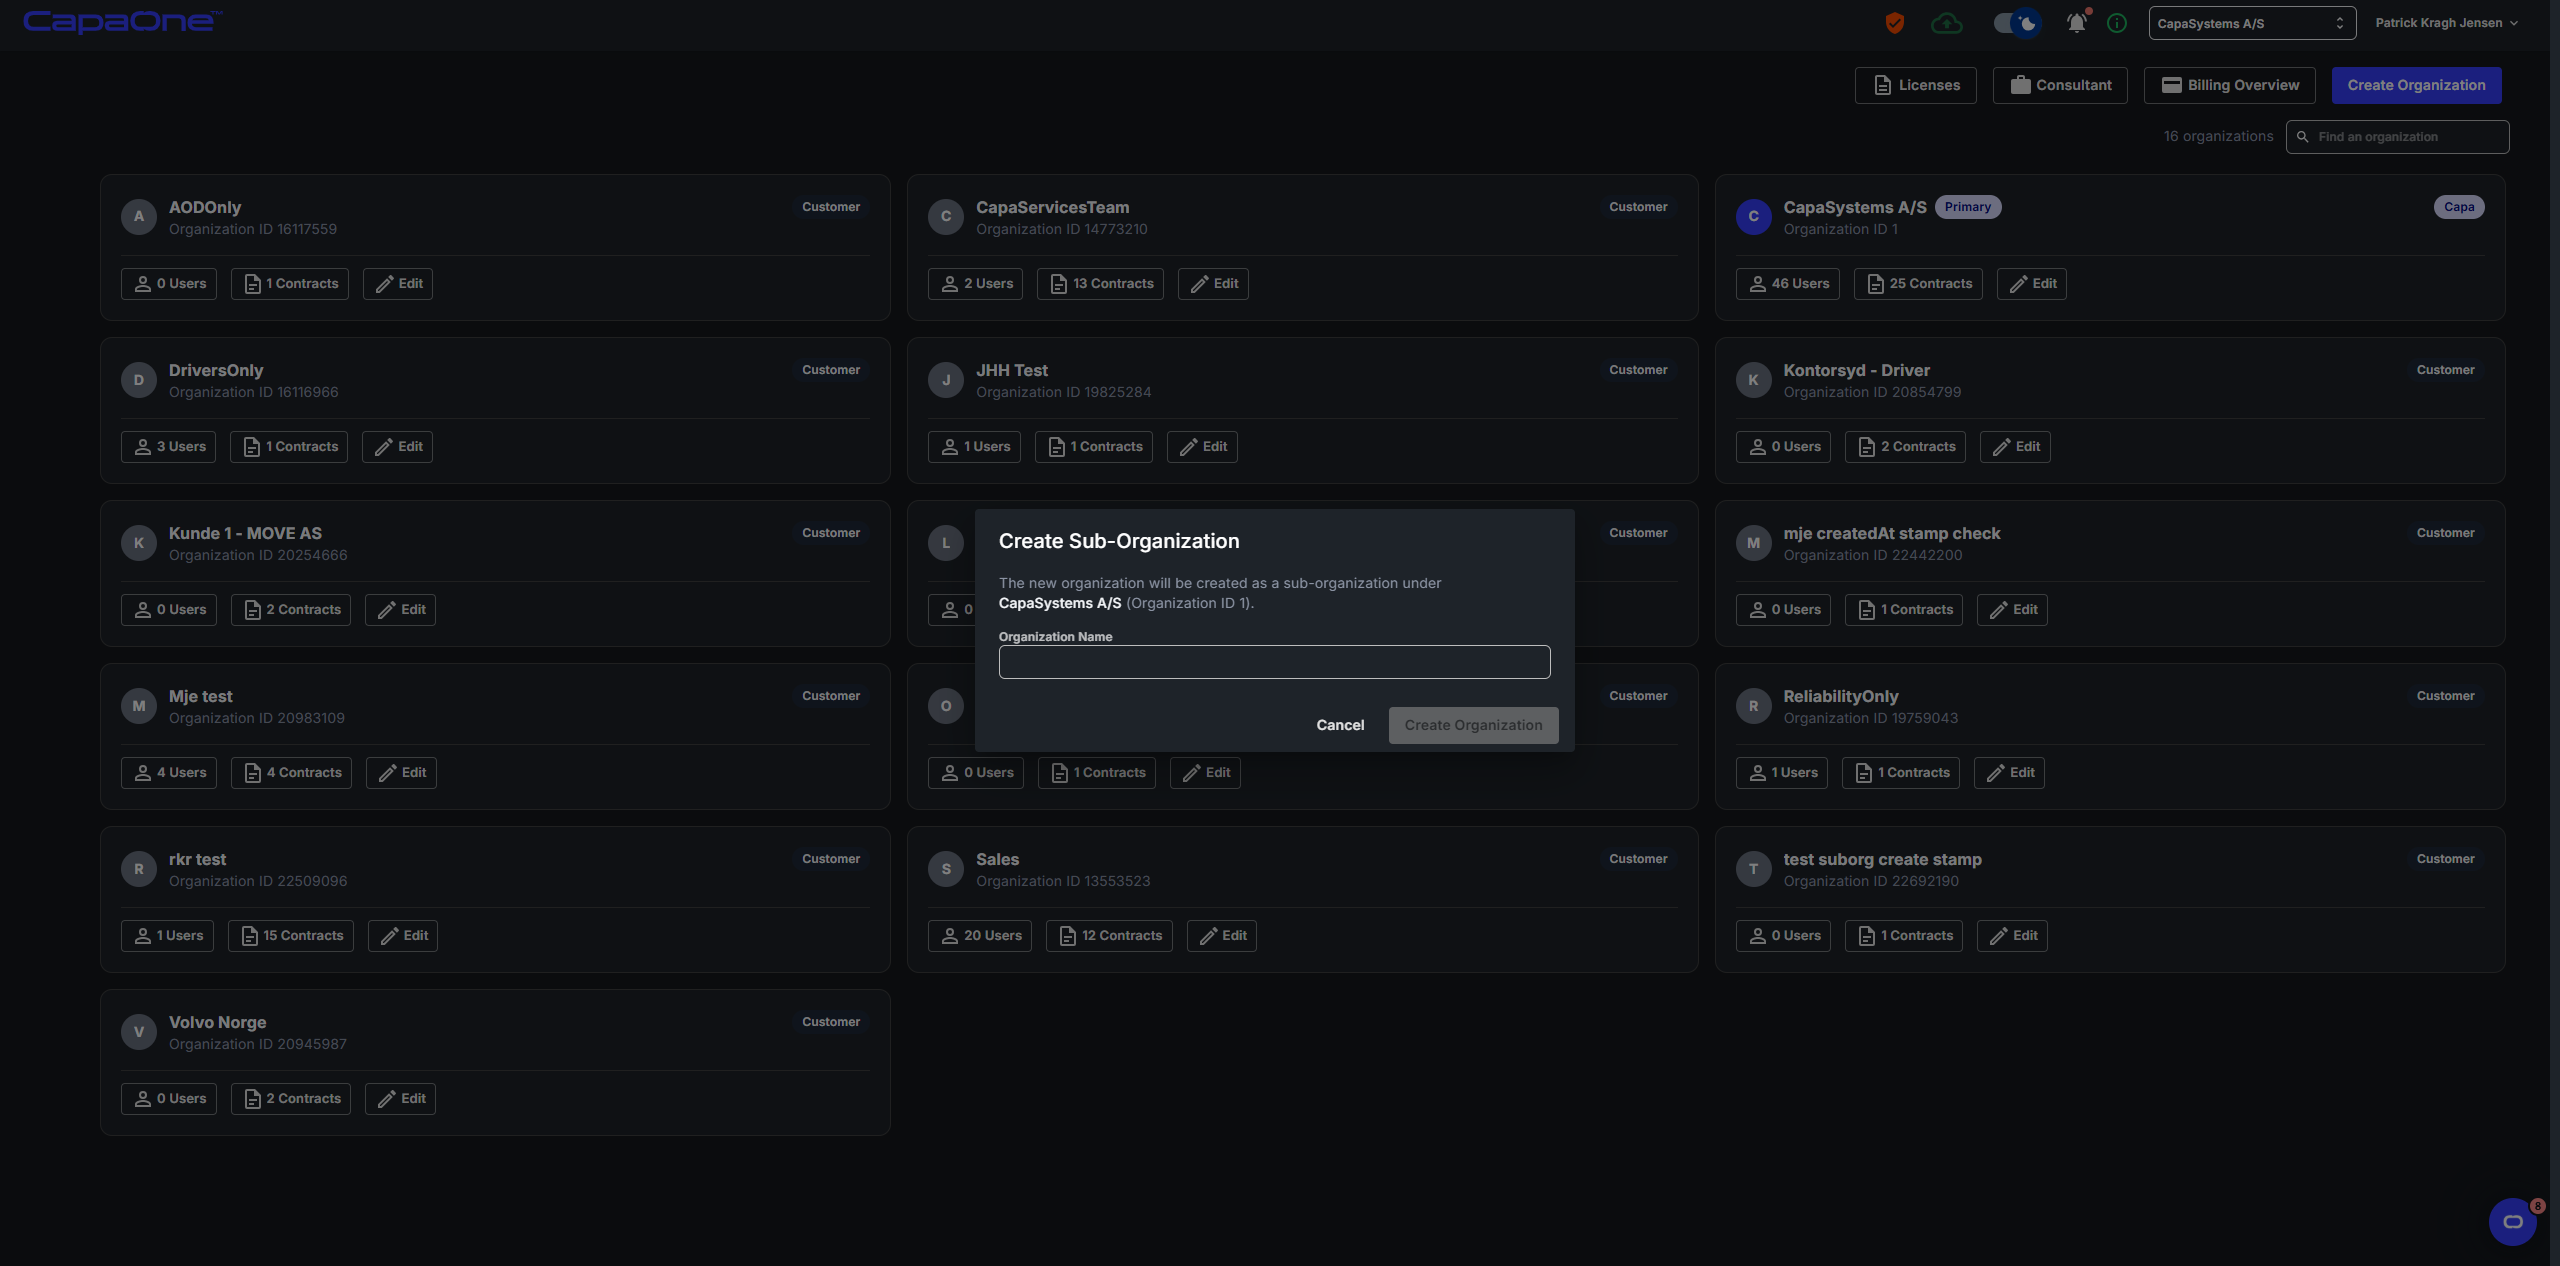Screen dimensions: 2560x1266
Task: Click the Organization Name input in the dialog
Action: click(x=1274, y=662)
